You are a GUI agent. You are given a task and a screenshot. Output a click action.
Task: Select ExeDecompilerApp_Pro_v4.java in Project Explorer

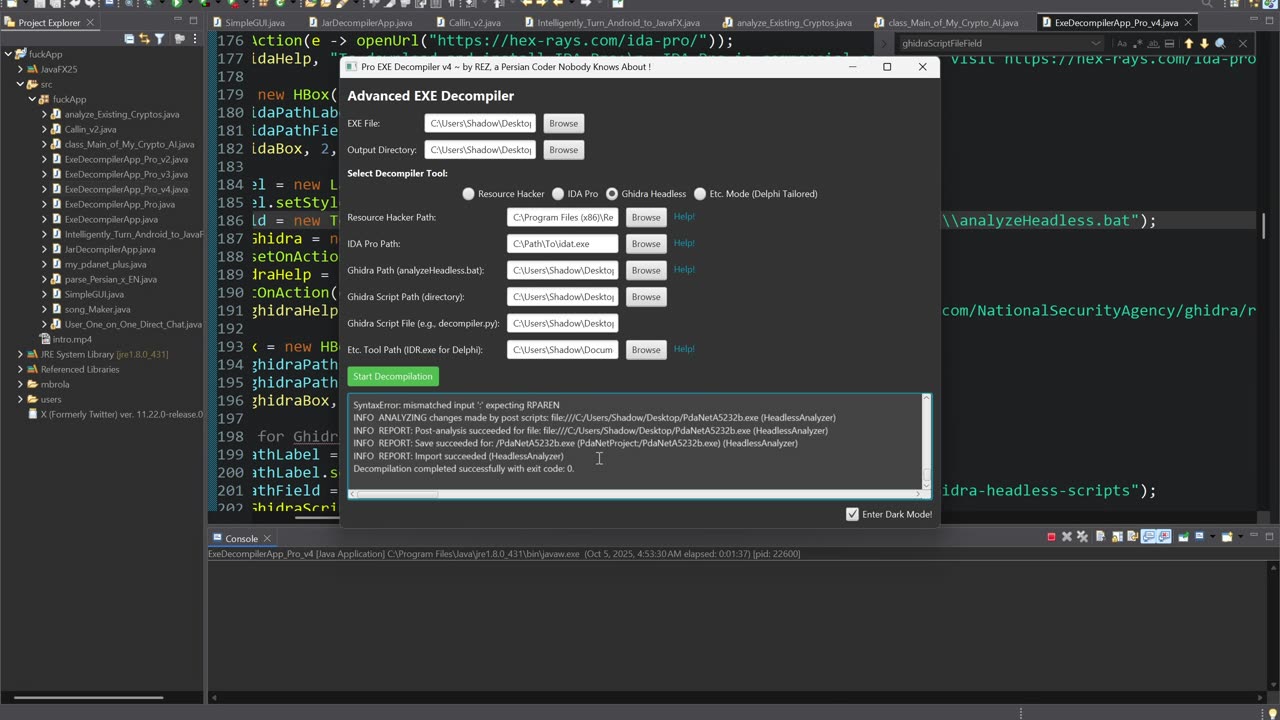pos(125,189)
